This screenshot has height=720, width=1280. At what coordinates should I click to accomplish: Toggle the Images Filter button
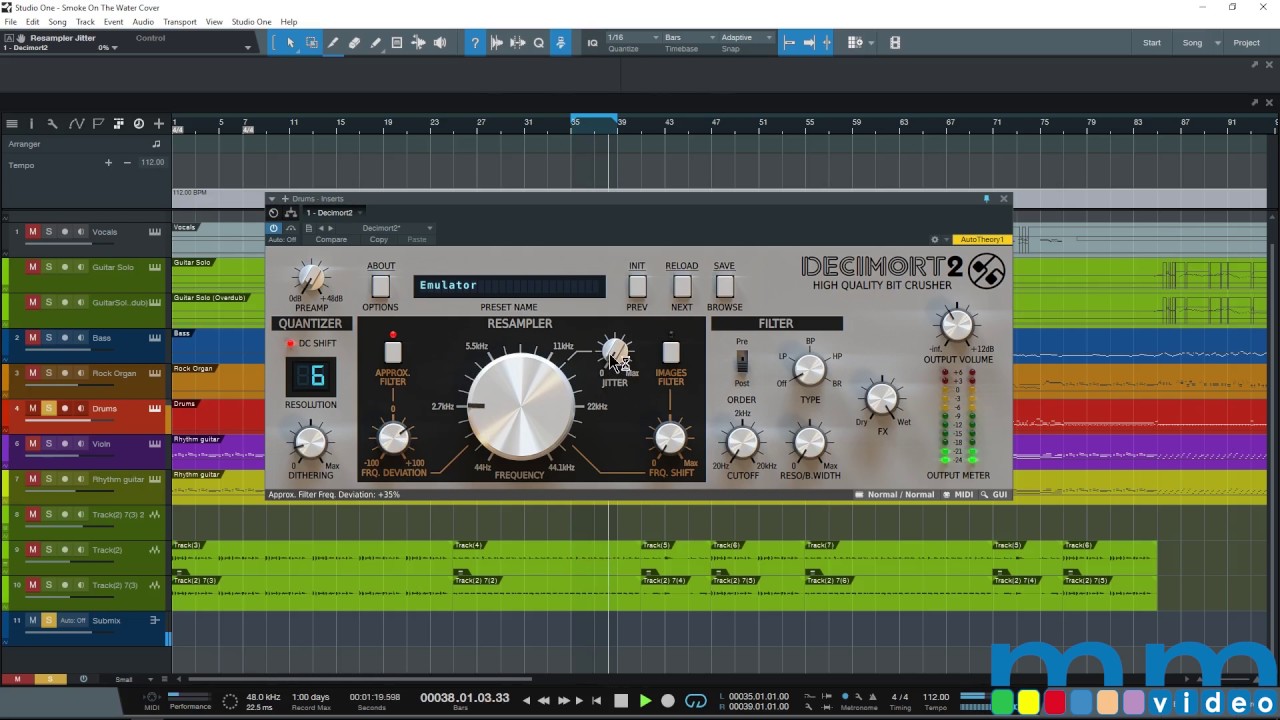coord(671,352)
